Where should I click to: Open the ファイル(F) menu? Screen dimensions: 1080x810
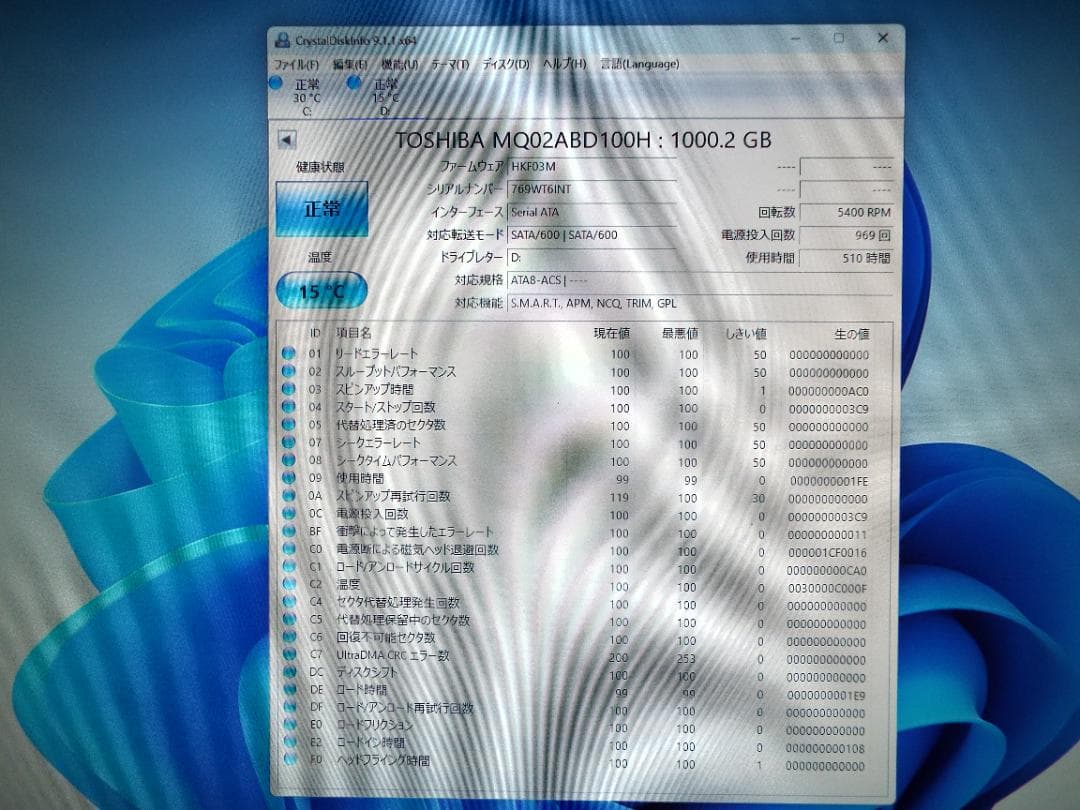coord(295,62)
